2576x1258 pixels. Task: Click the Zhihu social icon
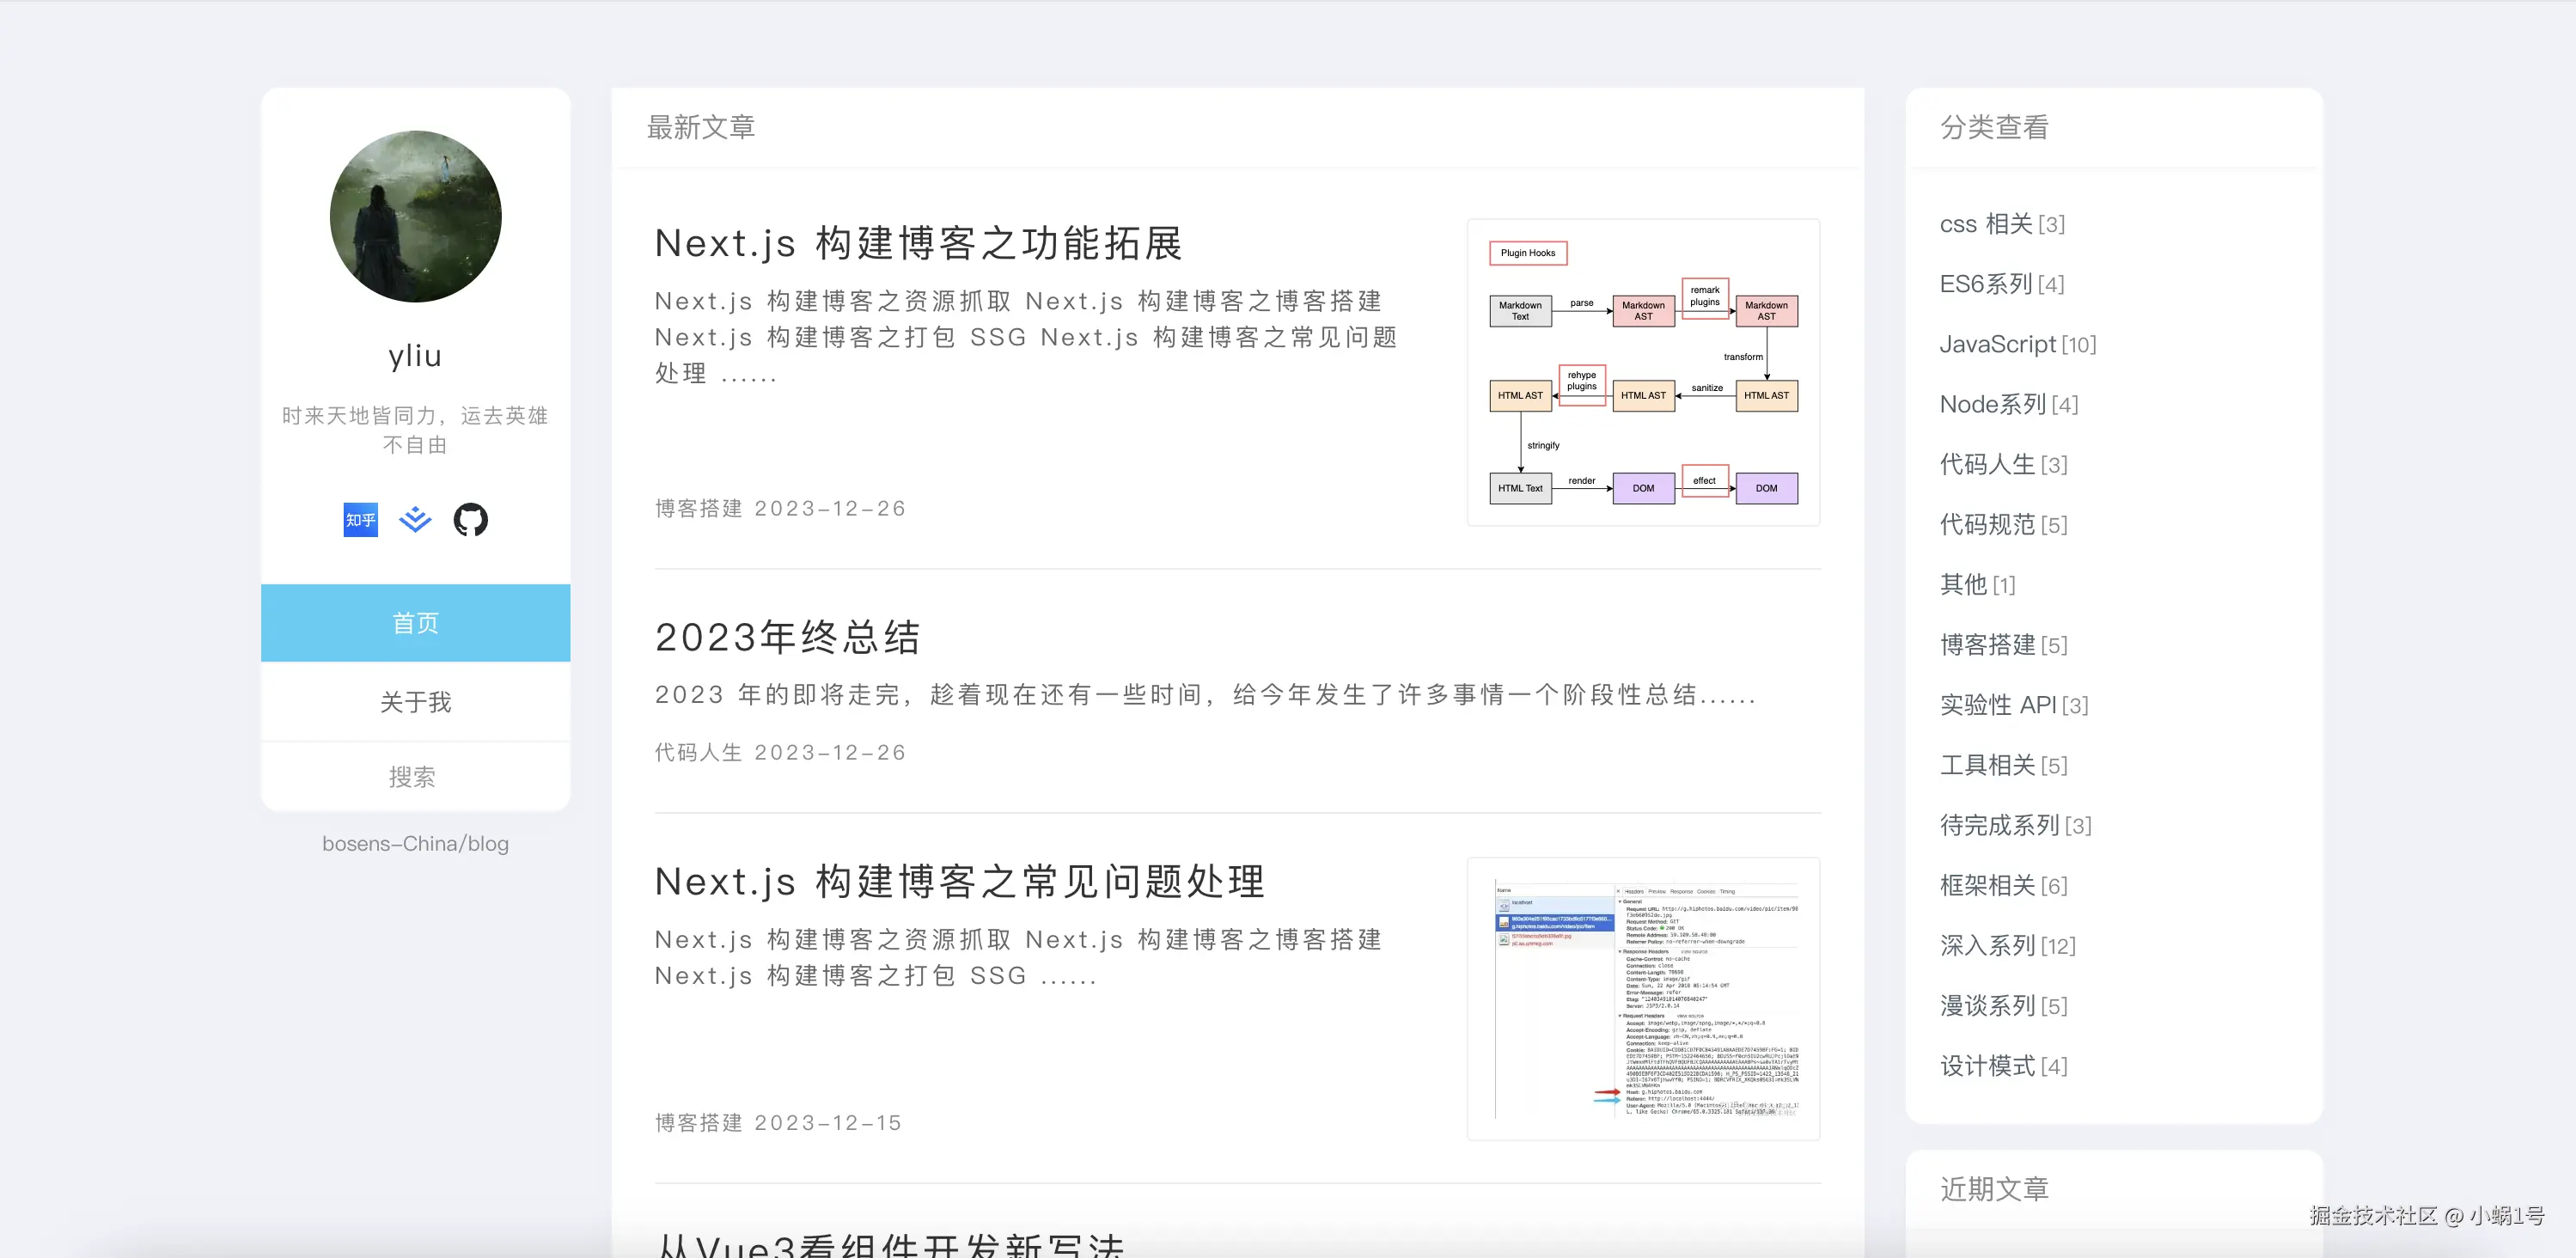(x=360, y=520)
